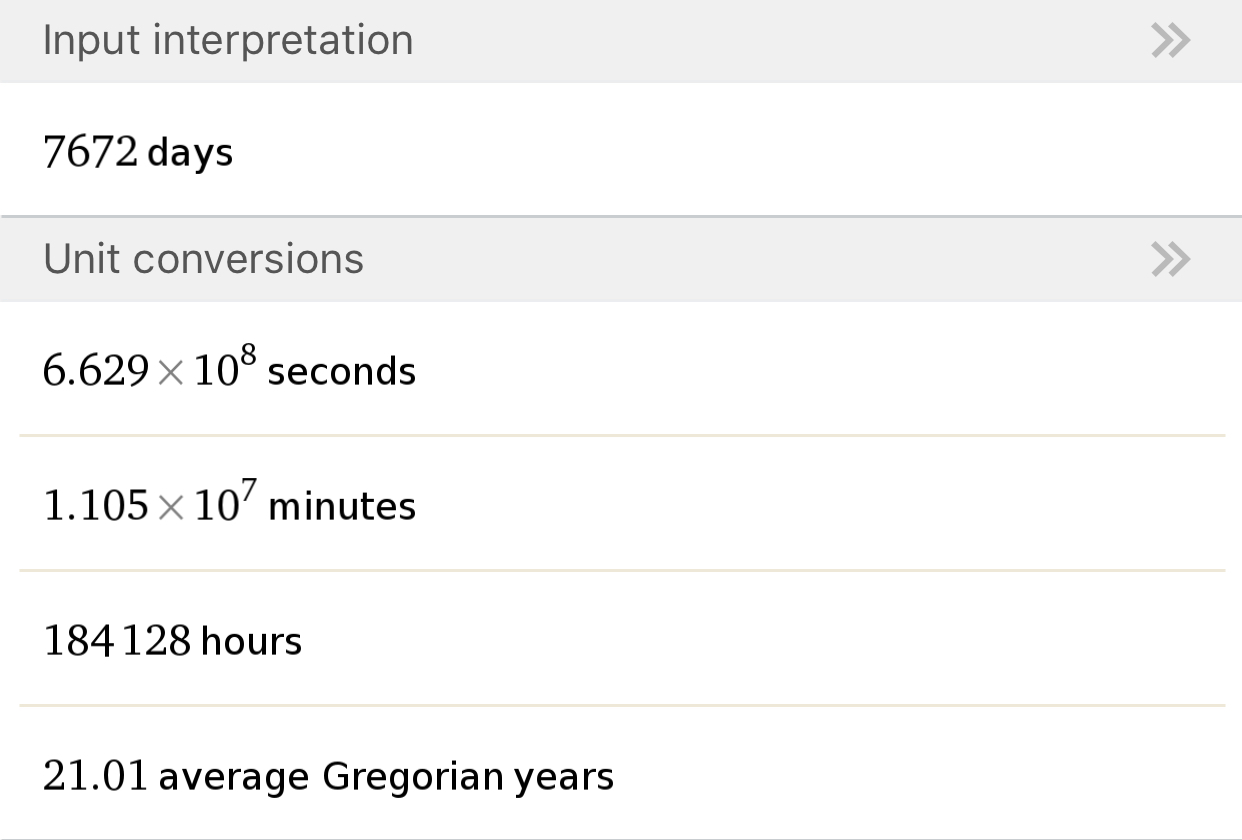1242x840 pixels.
Task: Click the 'days' unit label
Action: 190,154
